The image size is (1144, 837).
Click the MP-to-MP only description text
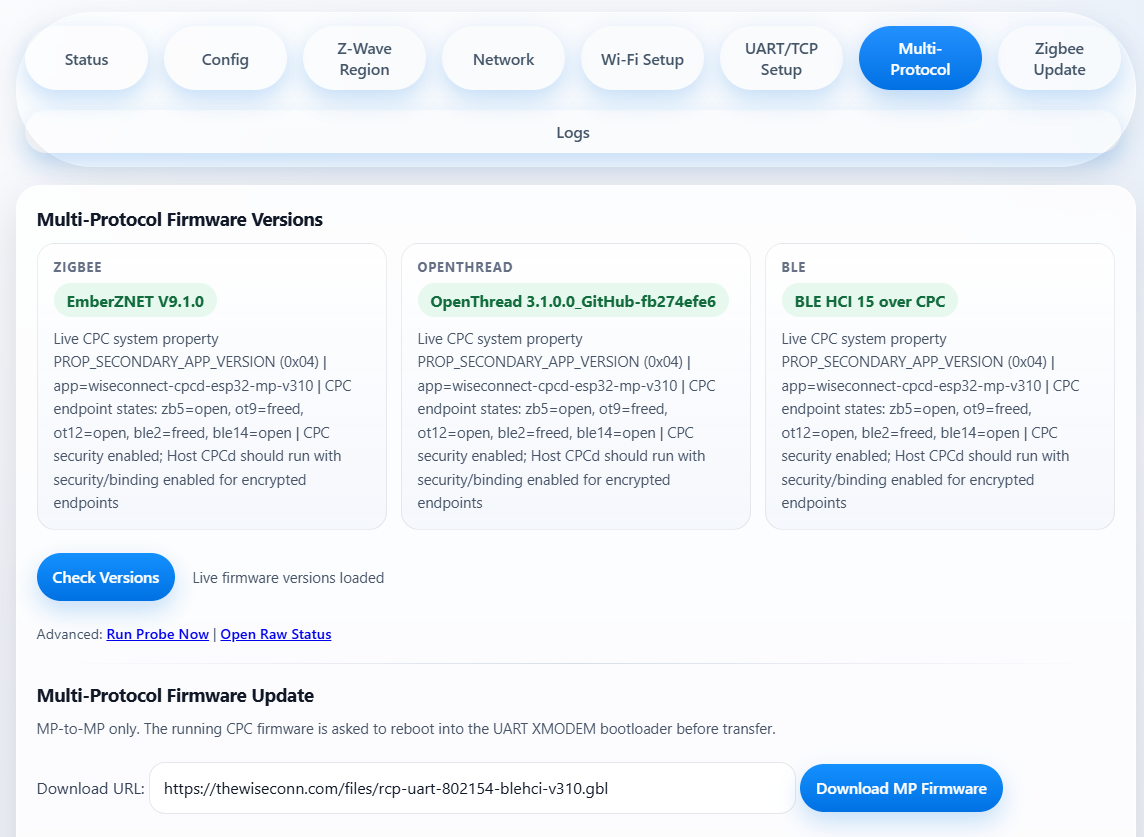[406, 729]
